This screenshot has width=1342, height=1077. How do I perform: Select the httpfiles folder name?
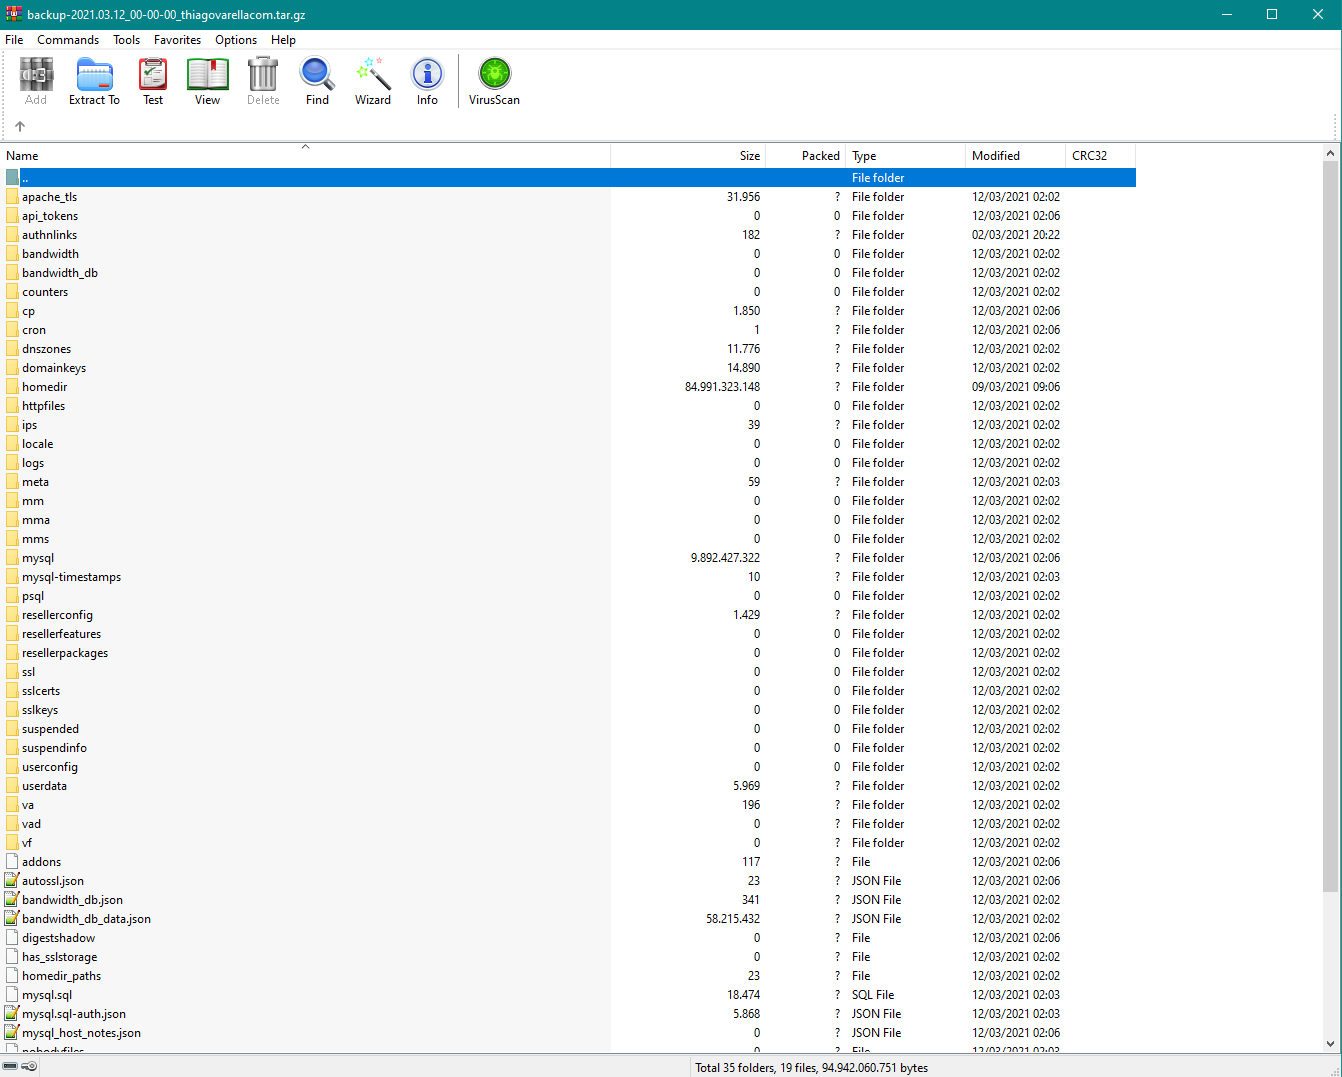44,406
